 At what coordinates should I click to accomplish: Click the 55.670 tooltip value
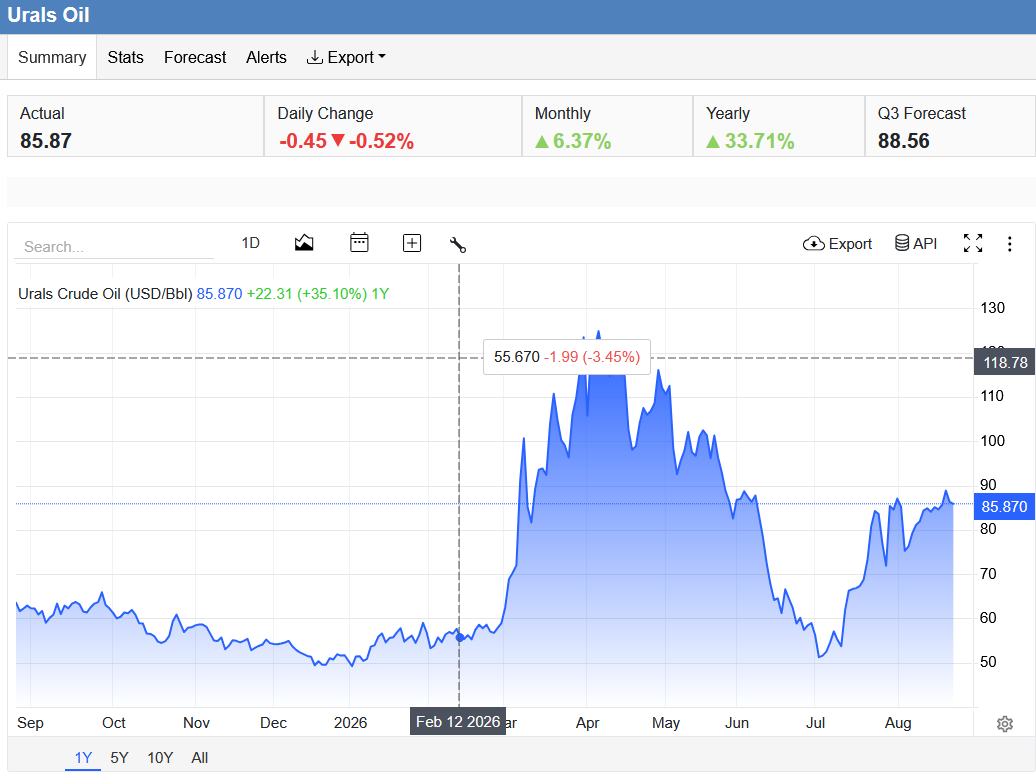517,357
